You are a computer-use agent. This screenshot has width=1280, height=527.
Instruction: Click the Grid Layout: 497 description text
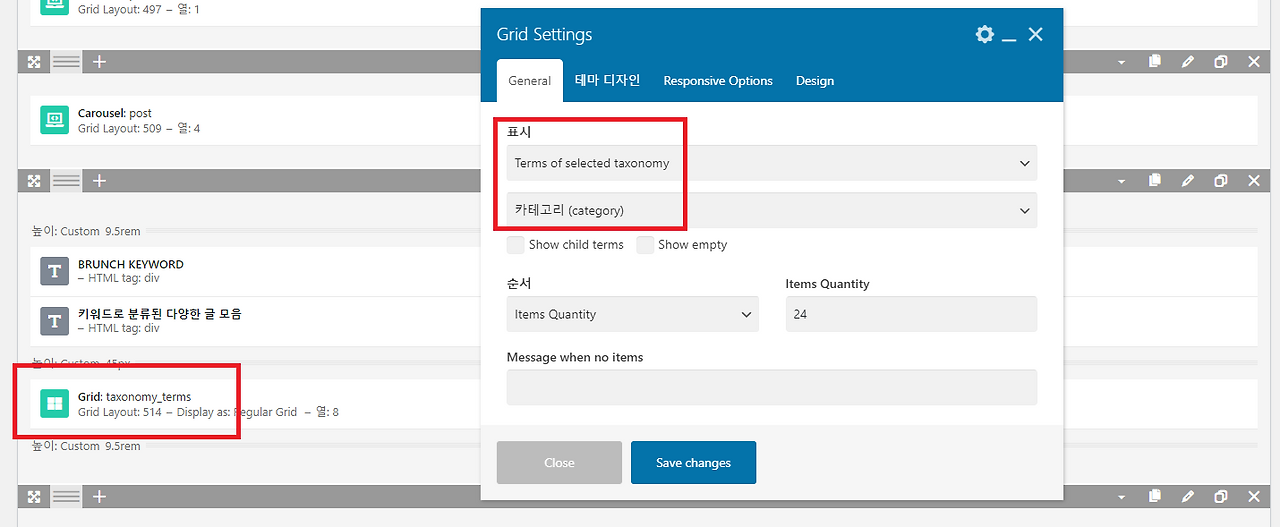119,9
